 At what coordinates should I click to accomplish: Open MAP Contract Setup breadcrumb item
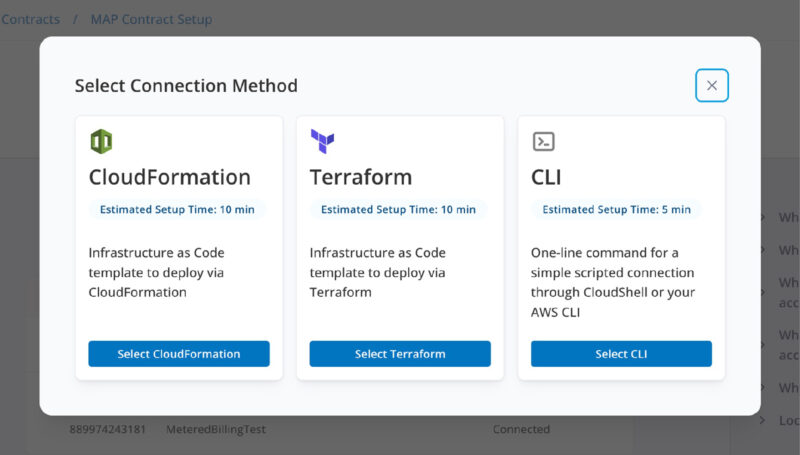tap(151, 19)
